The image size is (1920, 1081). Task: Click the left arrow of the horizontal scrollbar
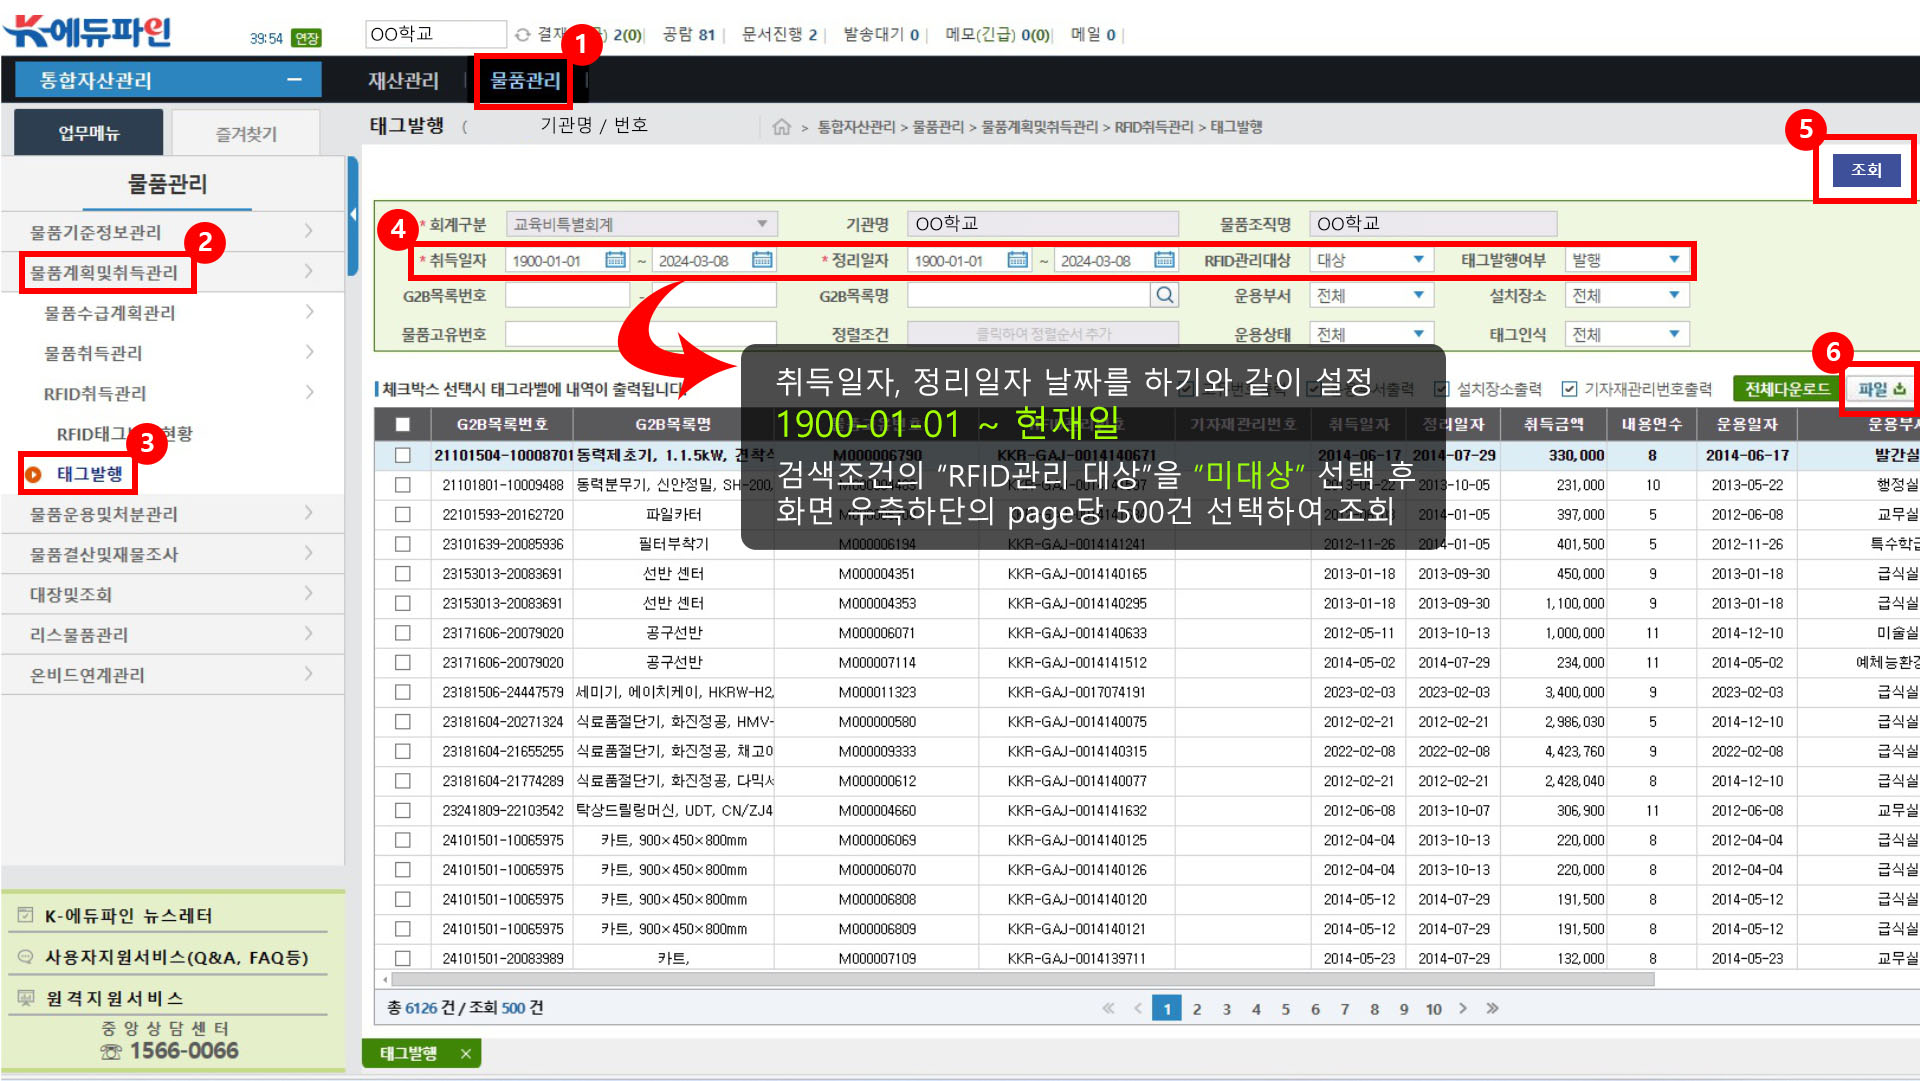386,980
